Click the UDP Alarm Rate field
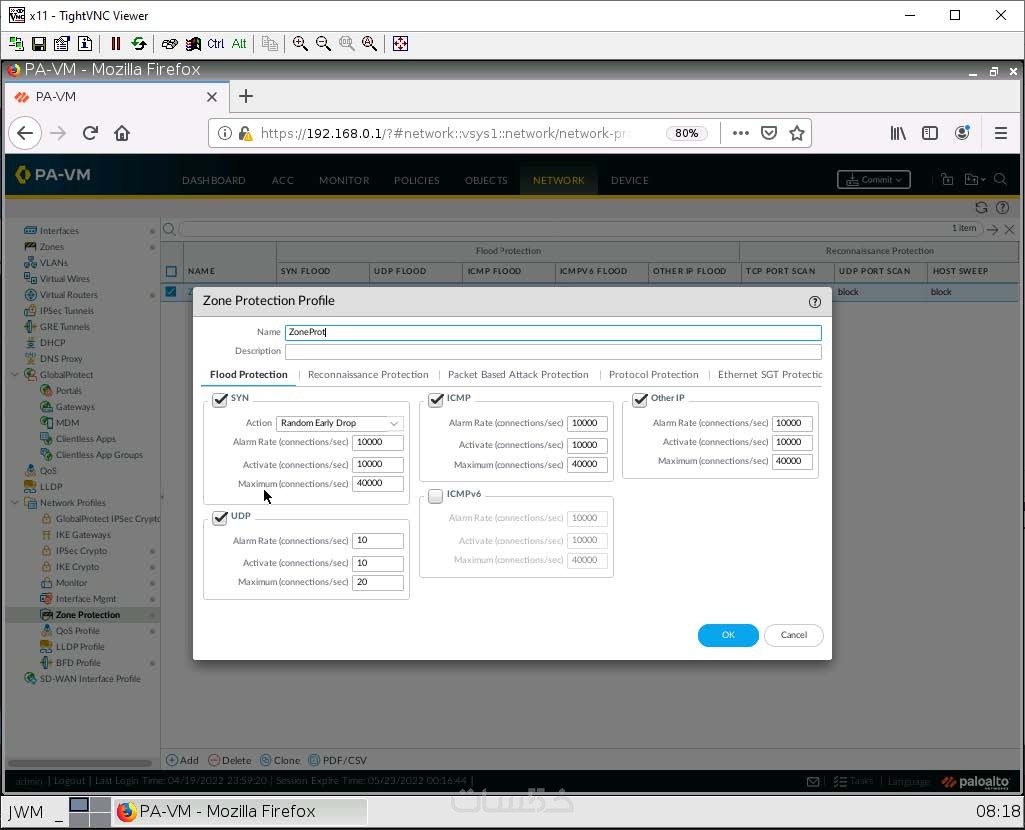Screen dimensions: 1025x830 (378, 540)
